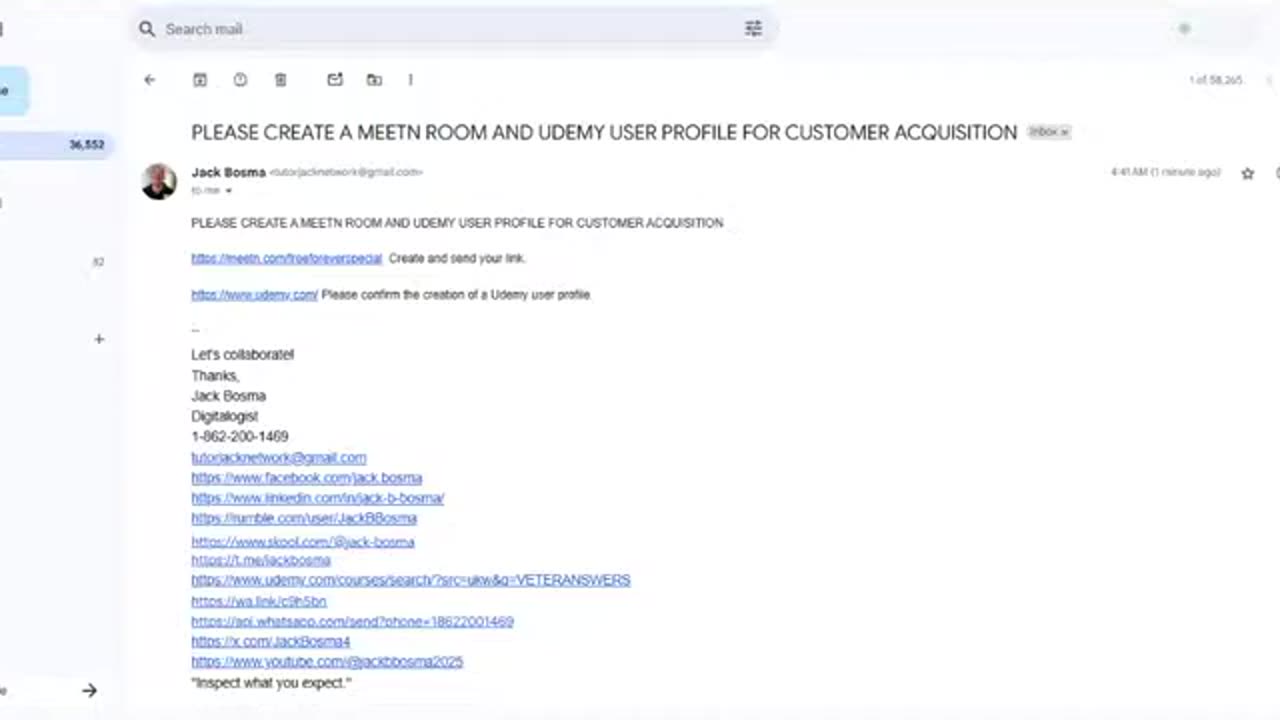Go back to inbox with back arrow

150,80
